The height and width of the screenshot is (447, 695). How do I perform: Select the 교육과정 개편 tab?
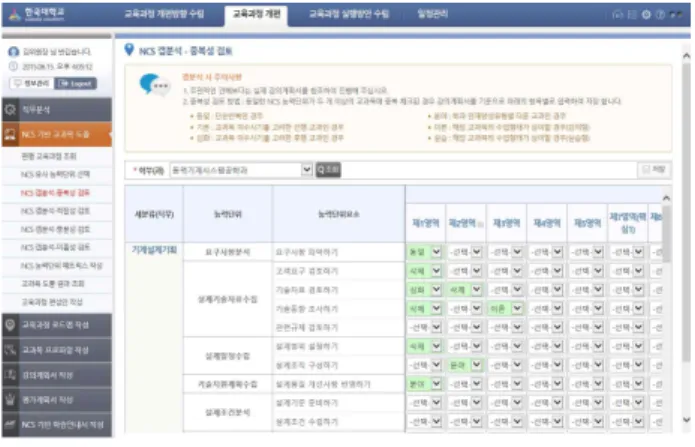coord(256,14)
